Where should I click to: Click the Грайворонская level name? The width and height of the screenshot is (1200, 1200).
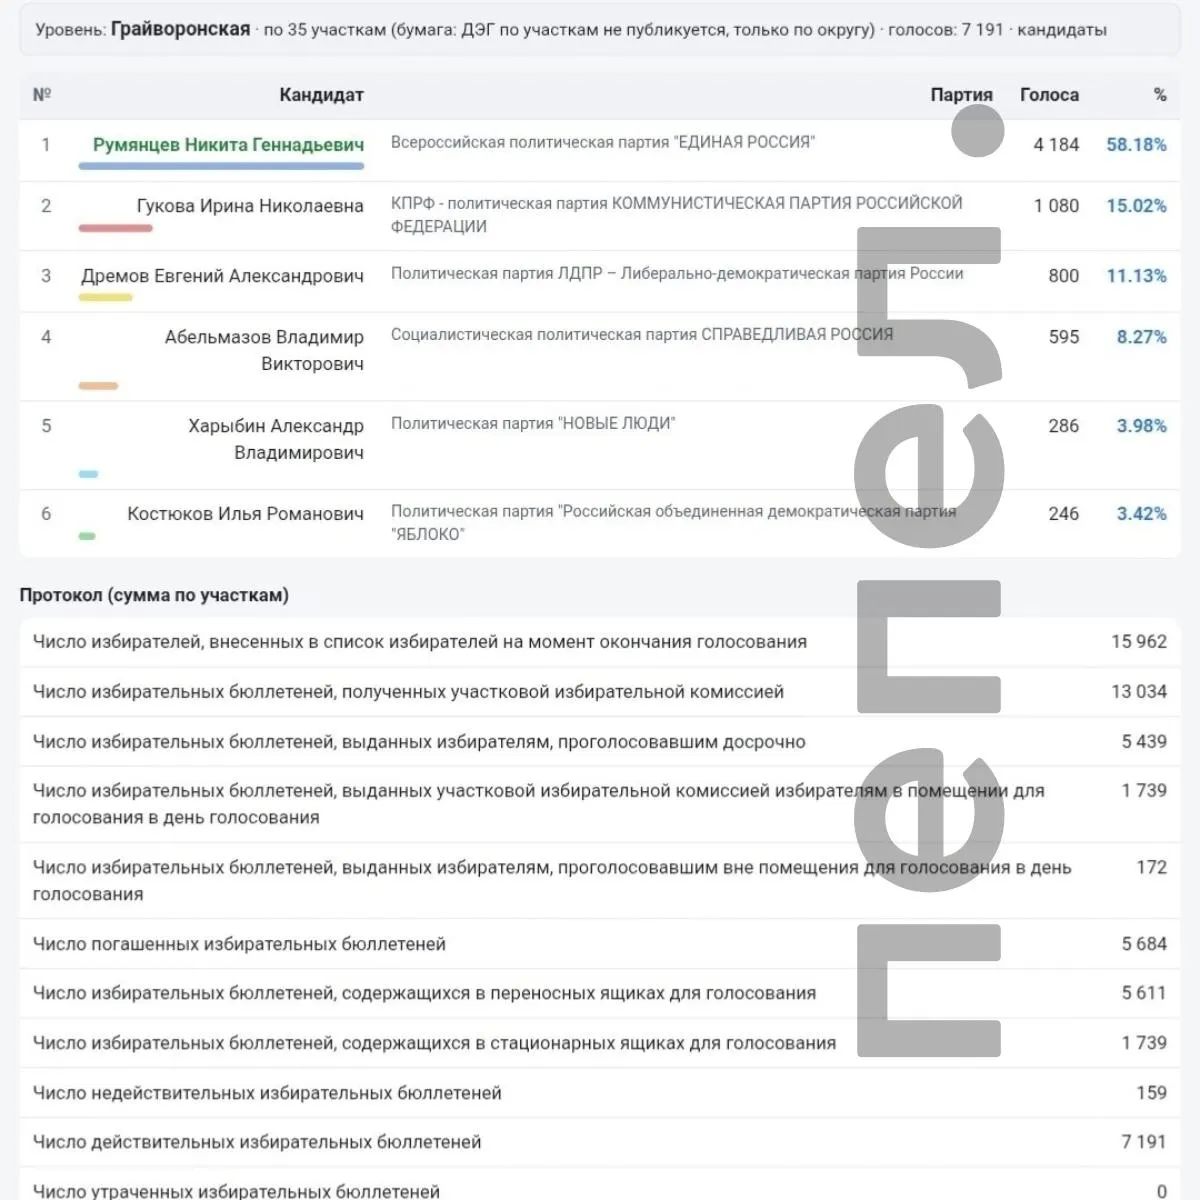tap(180, 29)
